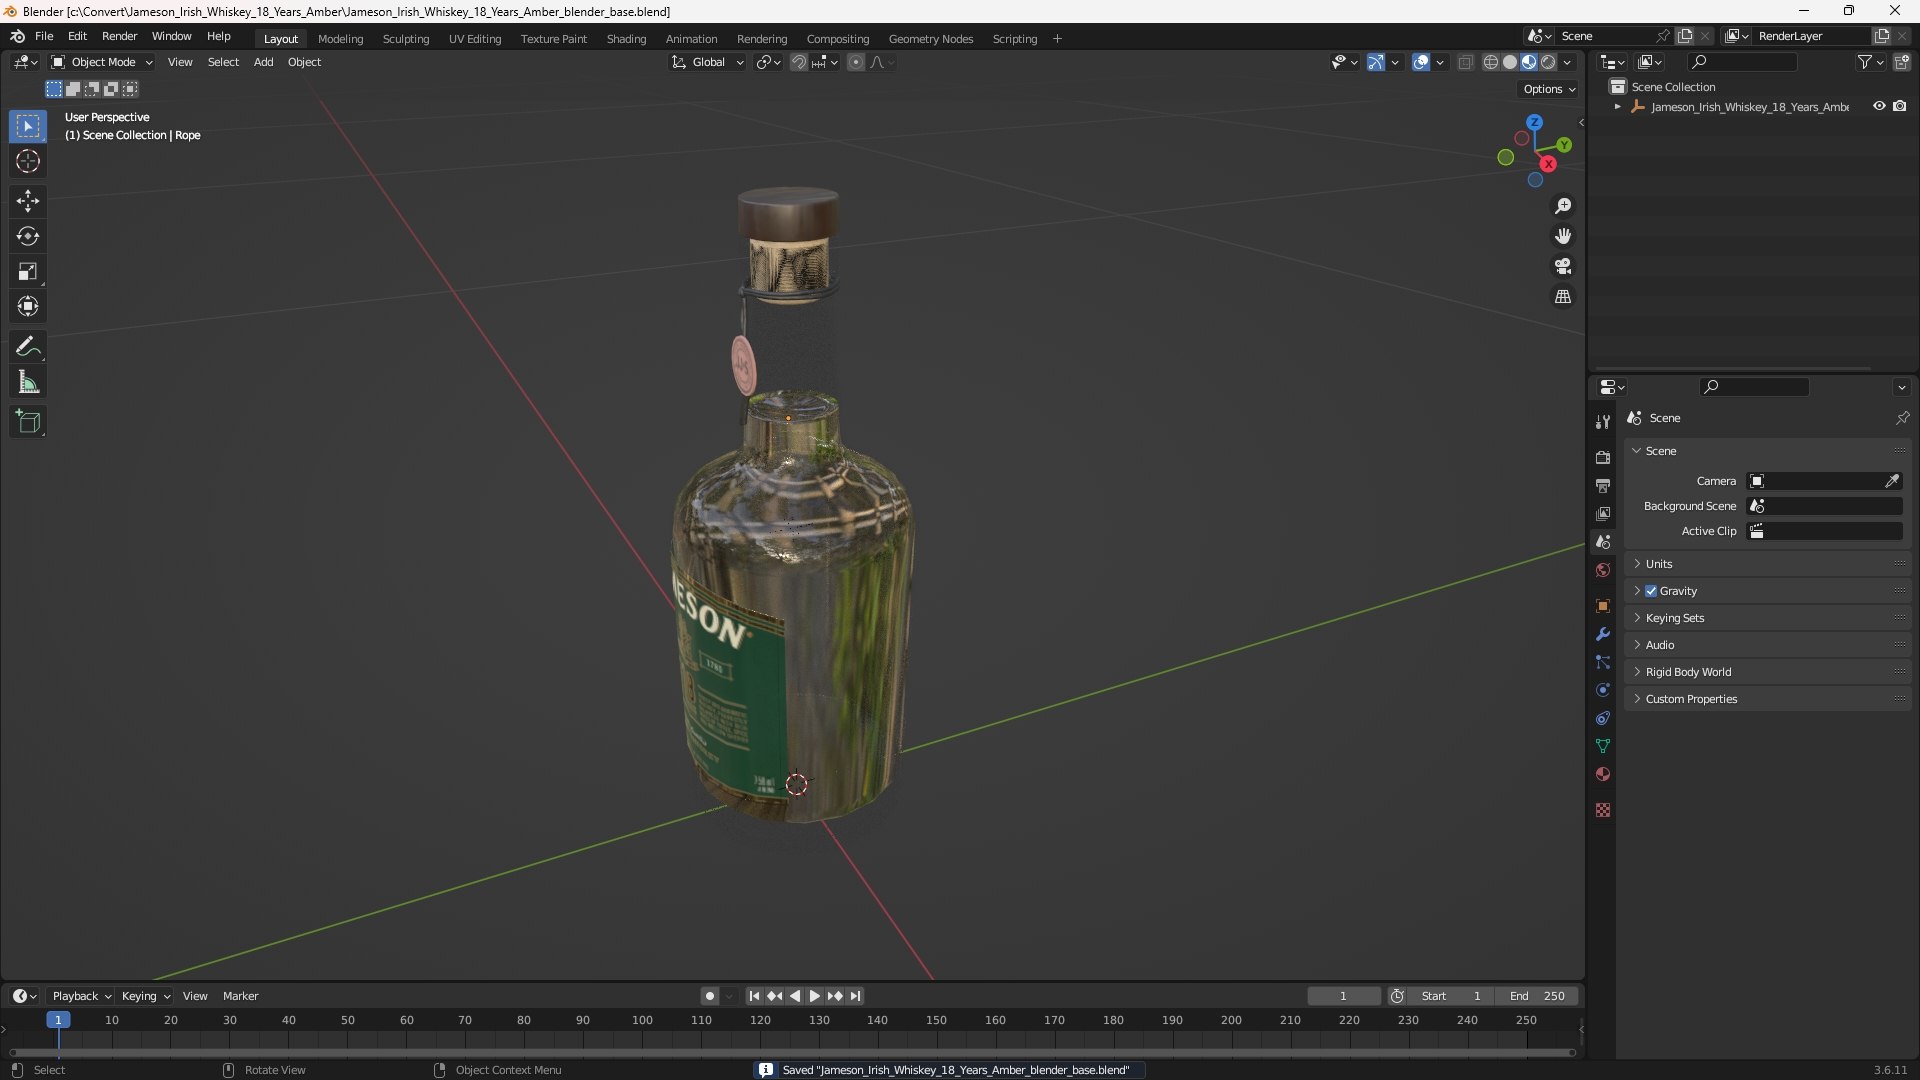Switch to UV Editing workspace tab
This screenshot has height=1080, width=1920.
pos(475,39)
